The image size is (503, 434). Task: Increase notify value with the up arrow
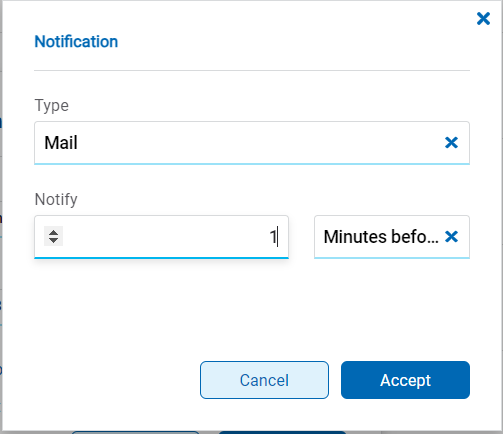pyautogui.click(x=53, y=232)
